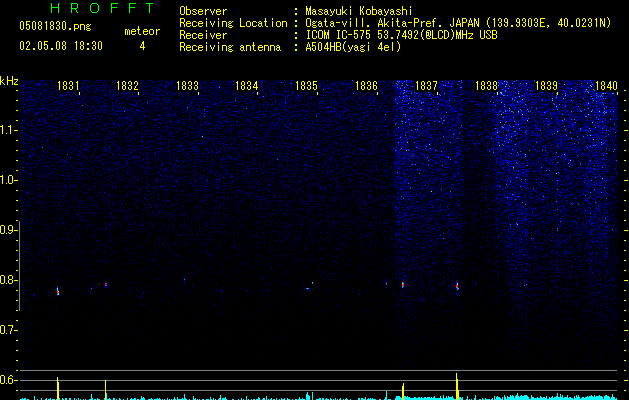Click the A504HB(yagi 4el) antenna text

pos(353,47)
